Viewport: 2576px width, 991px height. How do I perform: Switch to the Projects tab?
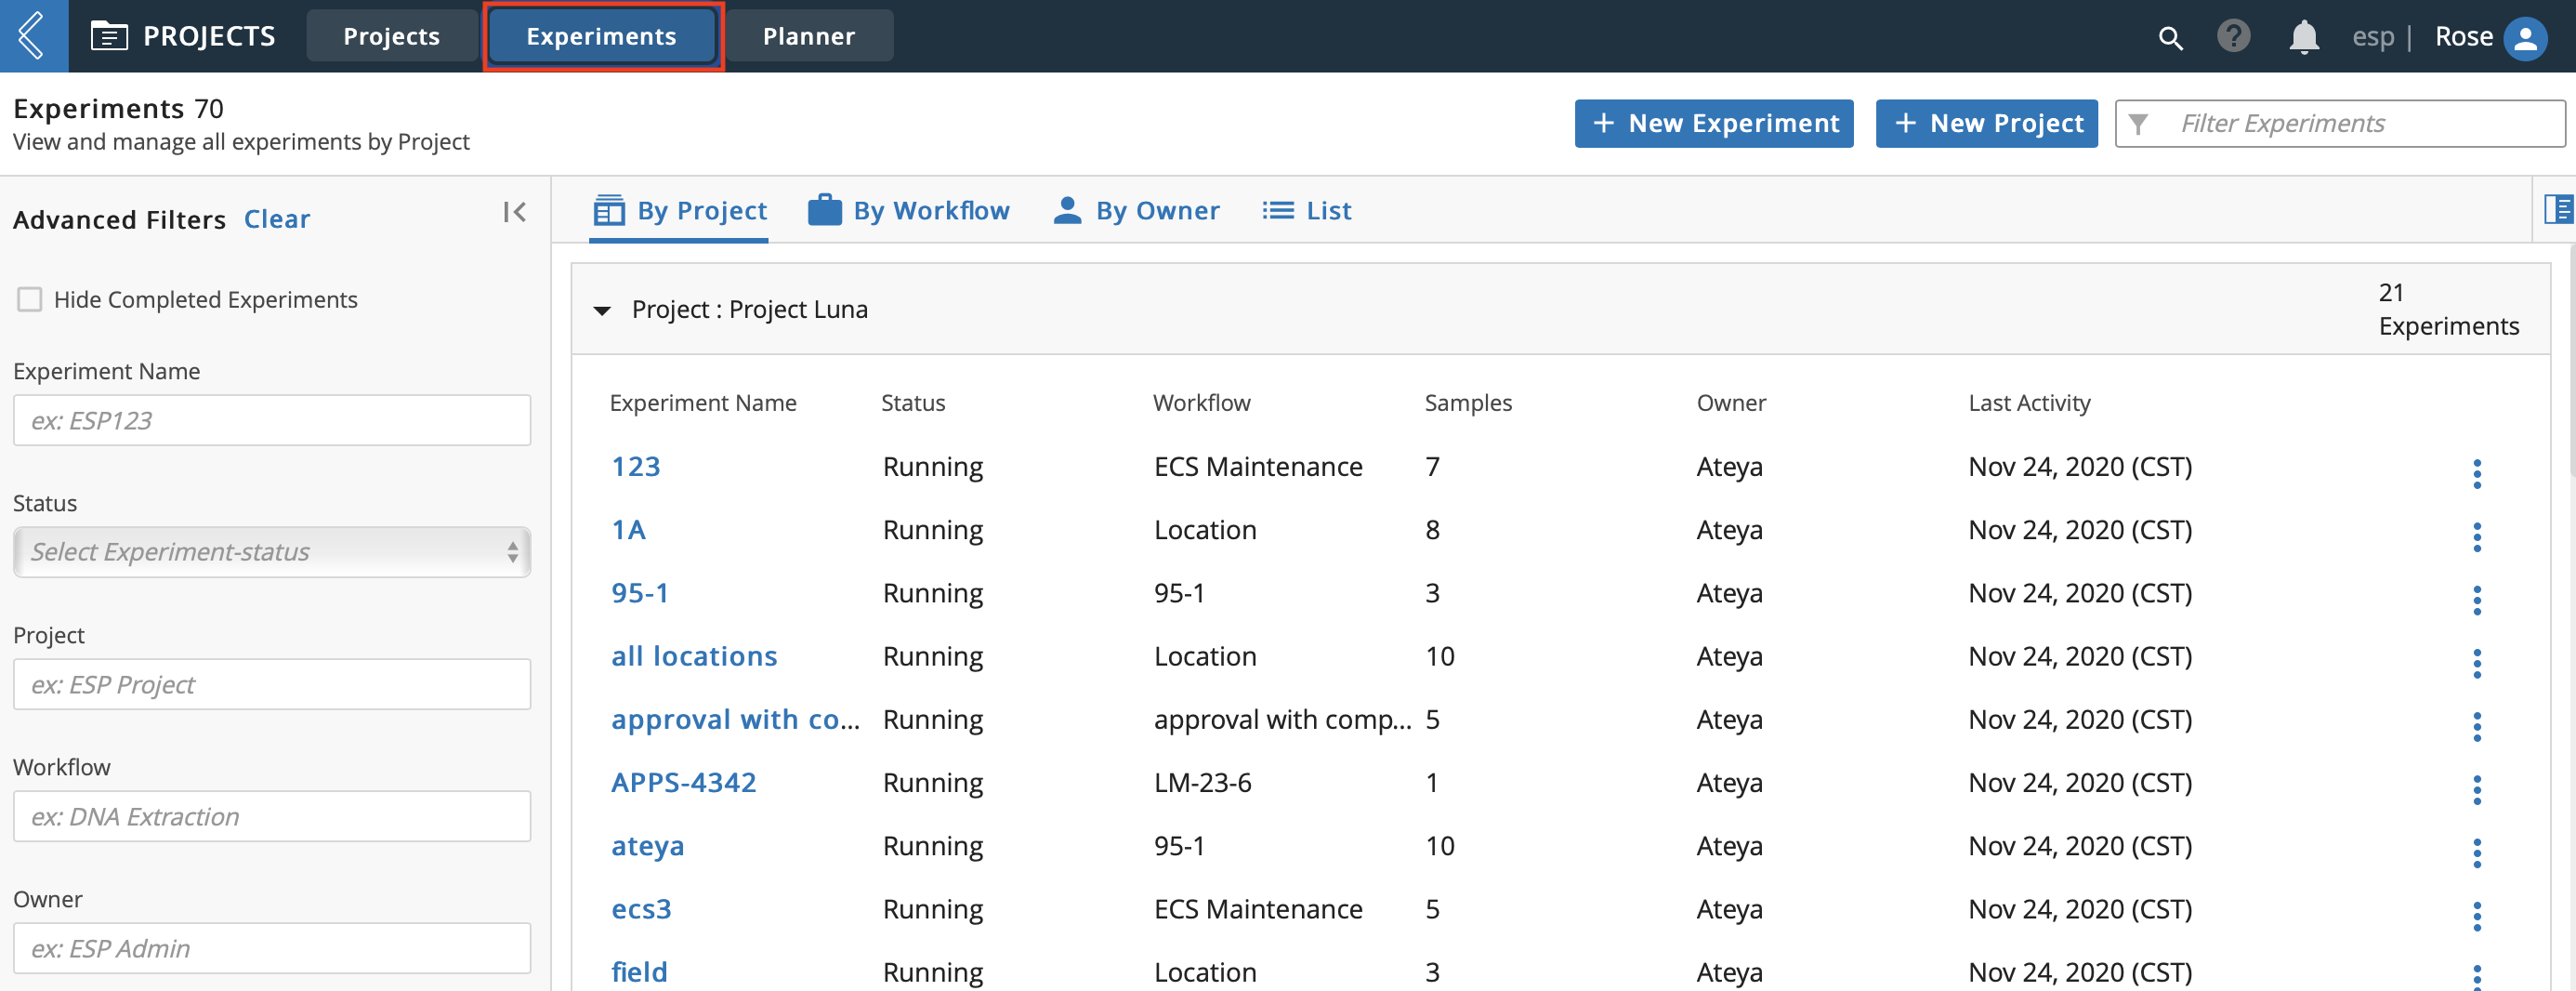pyautogui.click(x=391, y=36)
